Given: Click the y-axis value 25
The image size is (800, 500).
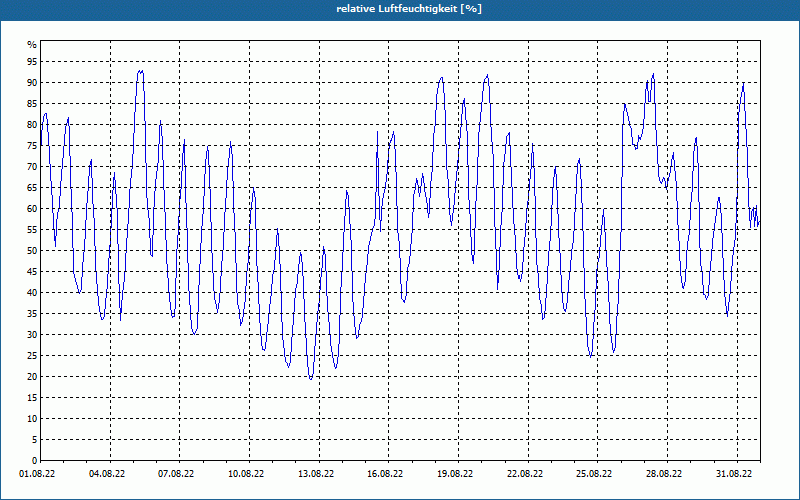Looking at the screenshot, I should pyautogui.click(x=32, y=356).
